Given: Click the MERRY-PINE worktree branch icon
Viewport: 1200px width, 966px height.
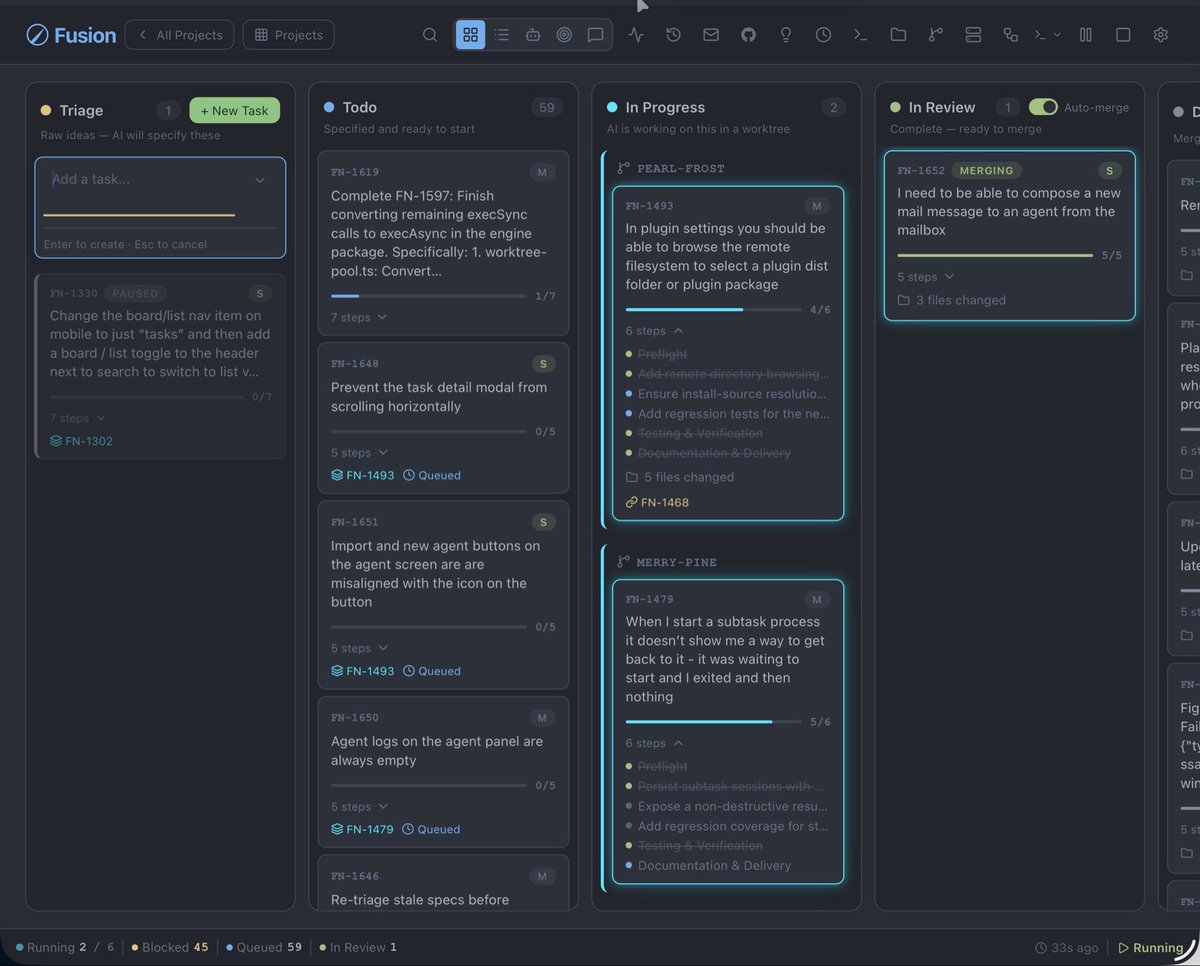Looking at the screenshot, I should tap(624, 562).
